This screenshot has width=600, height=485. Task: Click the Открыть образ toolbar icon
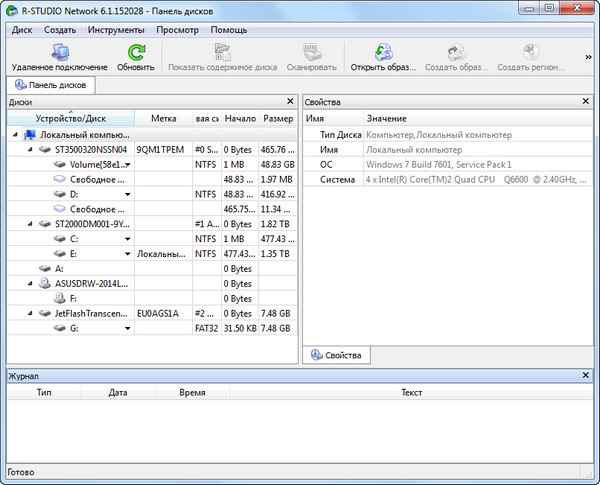pyautogui.click(x=381, y=52)
